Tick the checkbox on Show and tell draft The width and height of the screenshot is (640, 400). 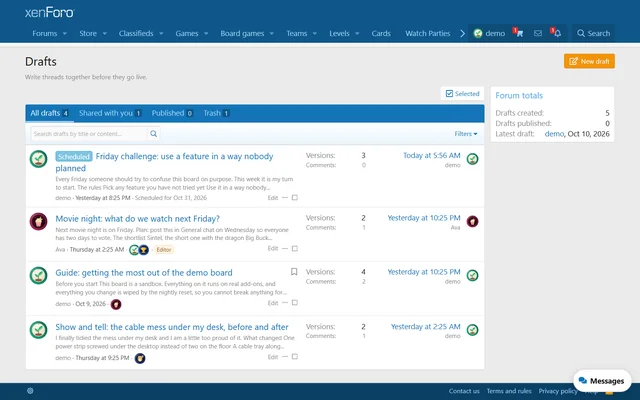pyautogui.click(x=295, y=357)
